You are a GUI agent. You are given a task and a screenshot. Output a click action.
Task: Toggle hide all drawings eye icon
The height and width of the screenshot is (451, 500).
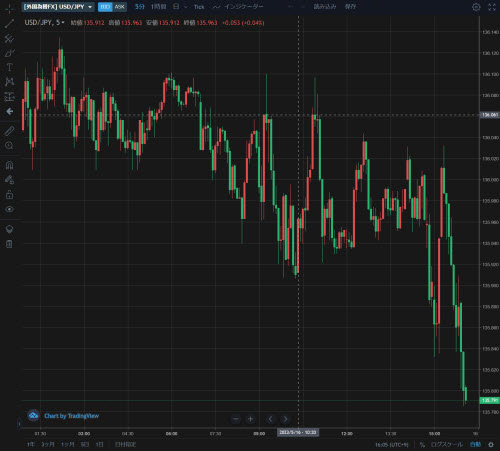pyautogui.click(x=9, y=209)
